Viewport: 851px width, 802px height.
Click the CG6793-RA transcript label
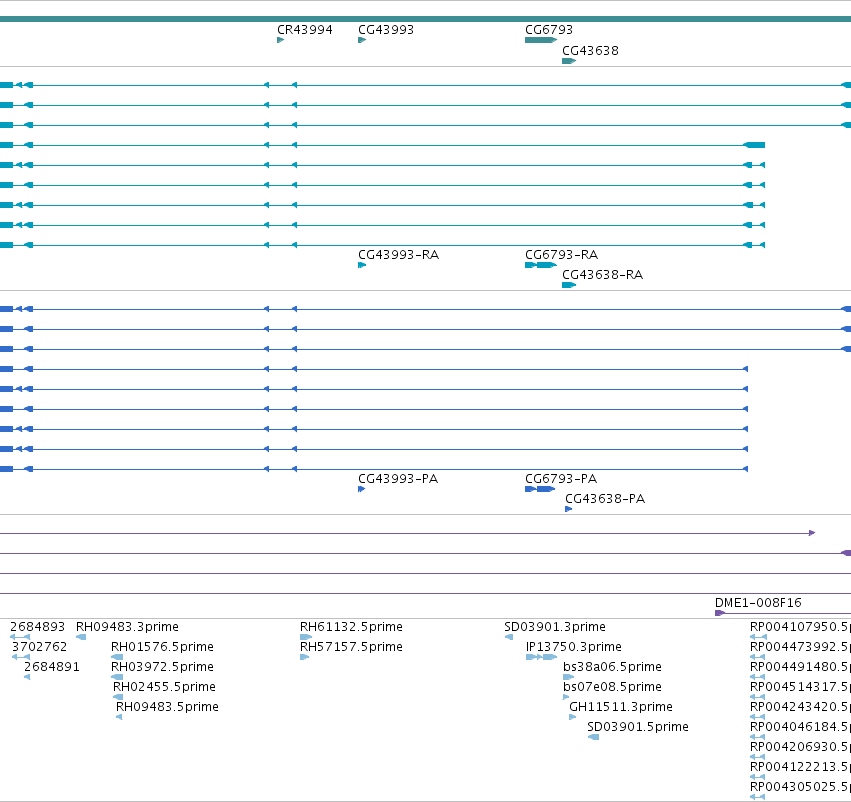pos(561,255)
